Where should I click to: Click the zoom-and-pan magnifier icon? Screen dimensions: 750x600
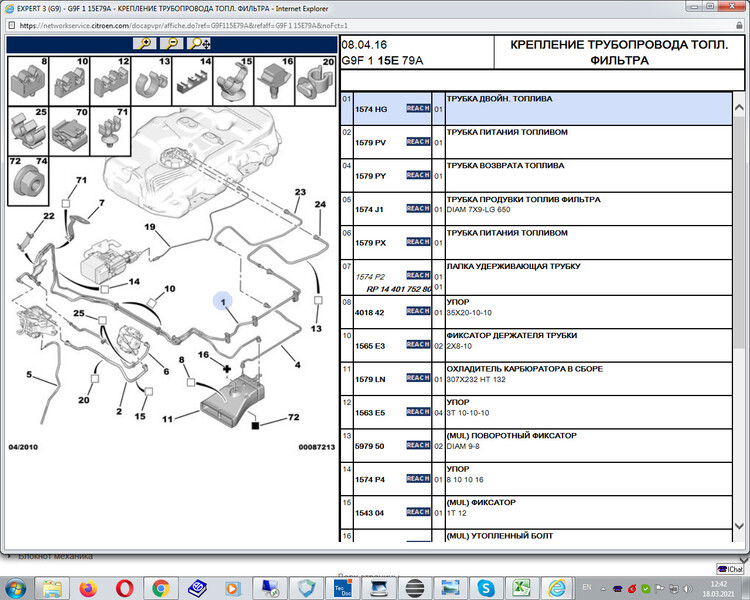coord(199,44)
